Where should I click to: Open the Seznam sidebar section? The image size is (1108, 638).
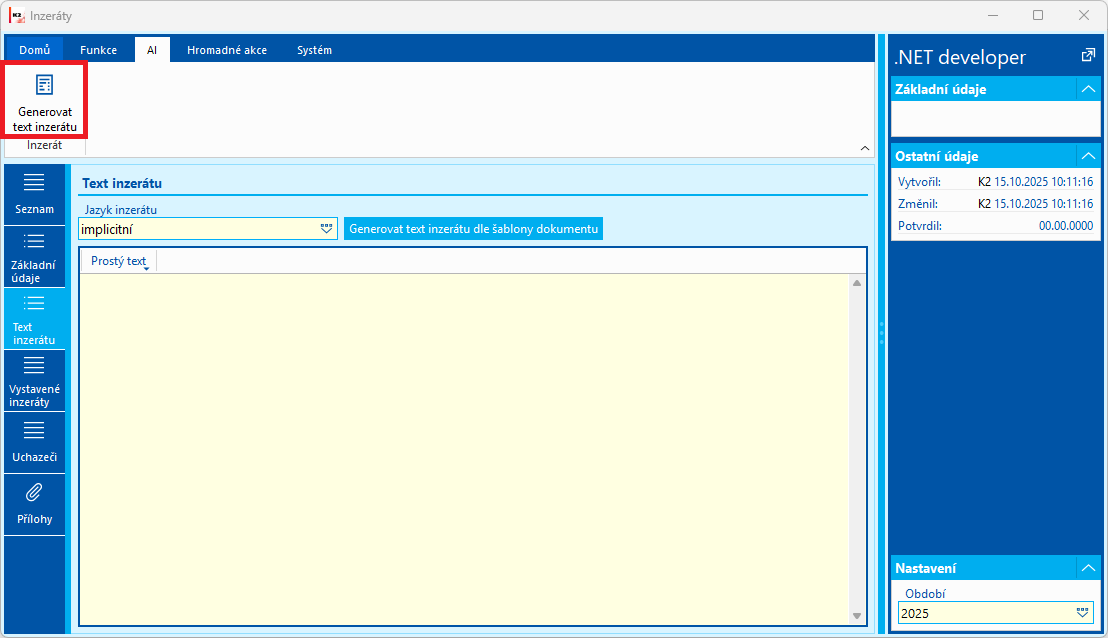34,194
